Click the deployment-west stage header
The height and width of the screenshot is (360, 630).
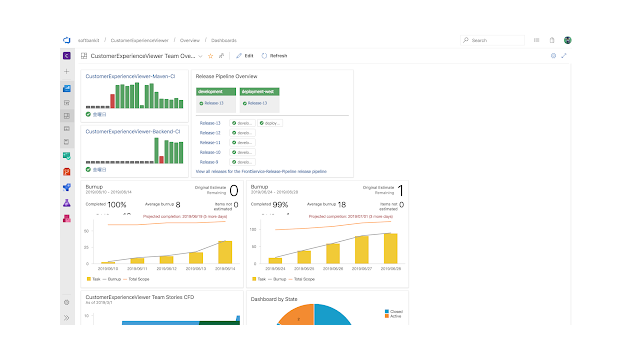(x=260, y=92)
